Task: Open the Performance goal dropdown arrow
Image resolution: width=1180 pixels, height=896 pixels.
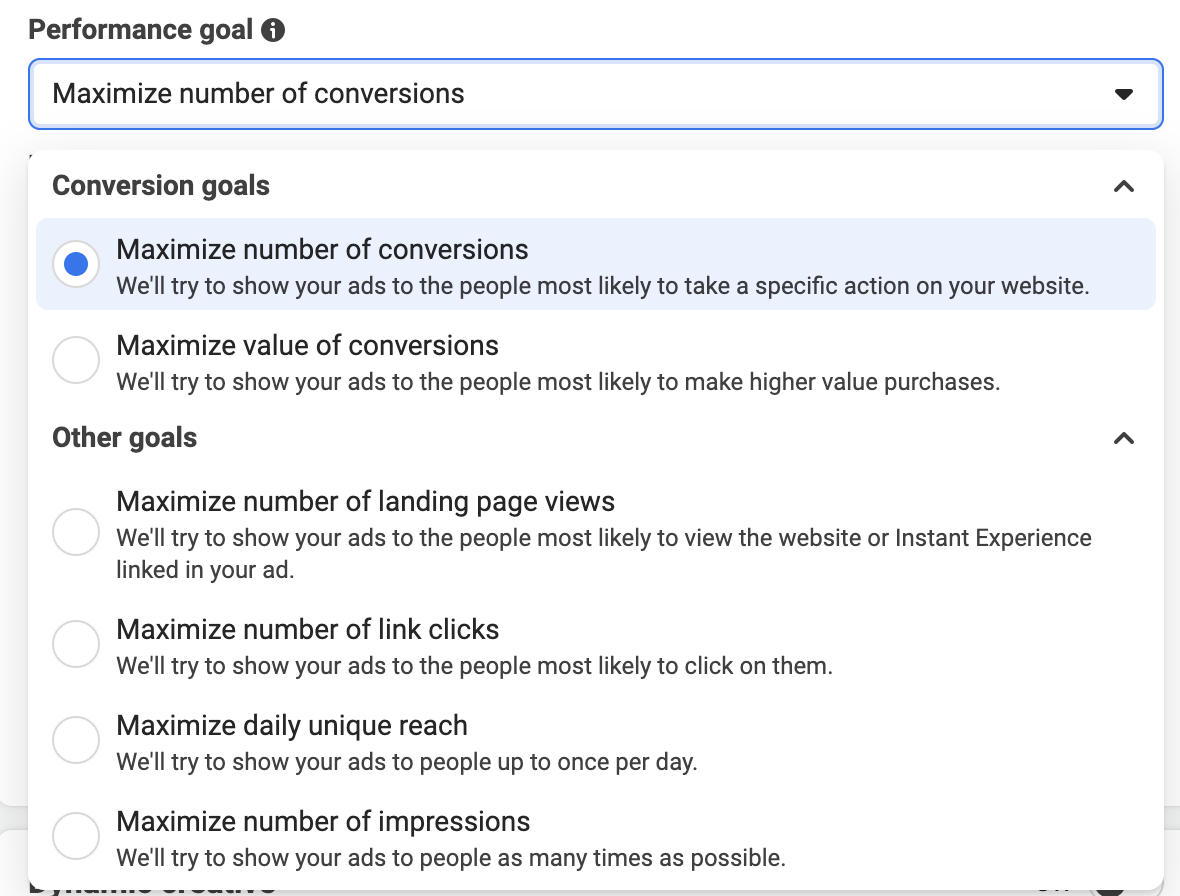Action: [x=1124, y=94]
